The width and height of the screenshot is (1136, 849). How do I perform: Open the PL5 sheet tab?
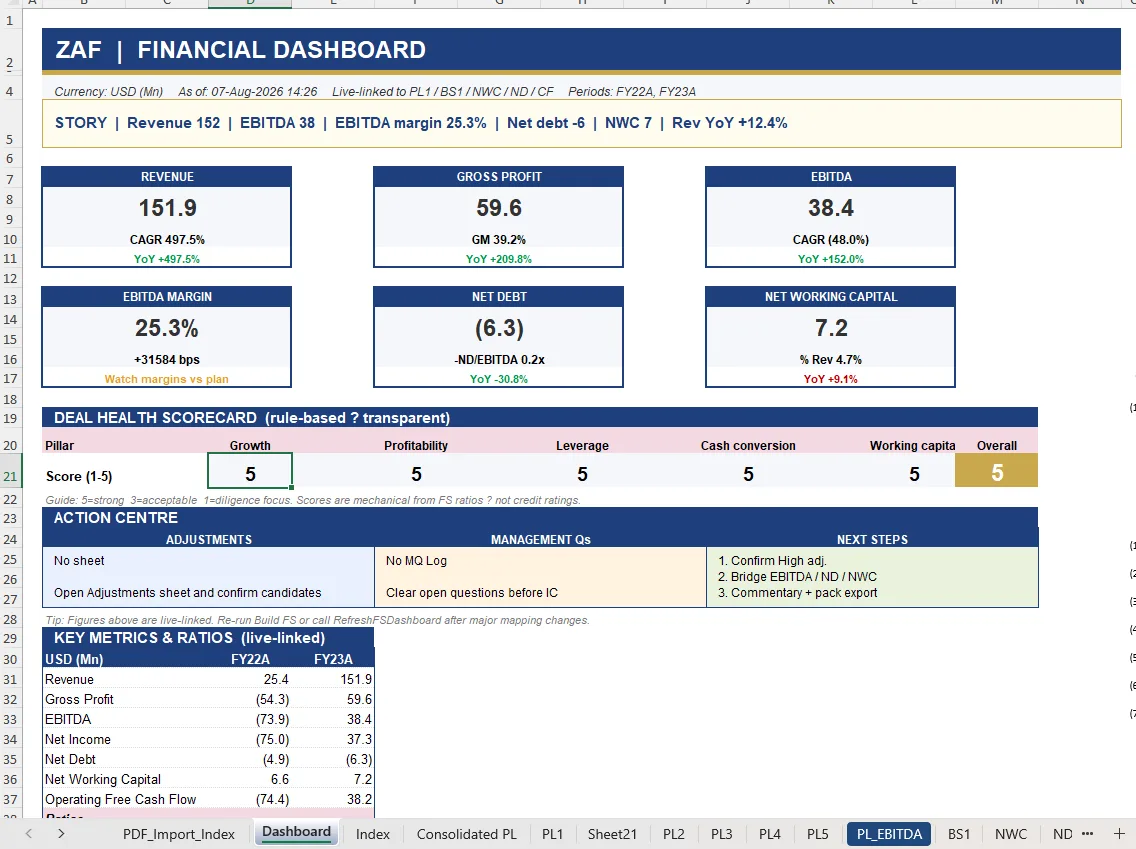817,834
